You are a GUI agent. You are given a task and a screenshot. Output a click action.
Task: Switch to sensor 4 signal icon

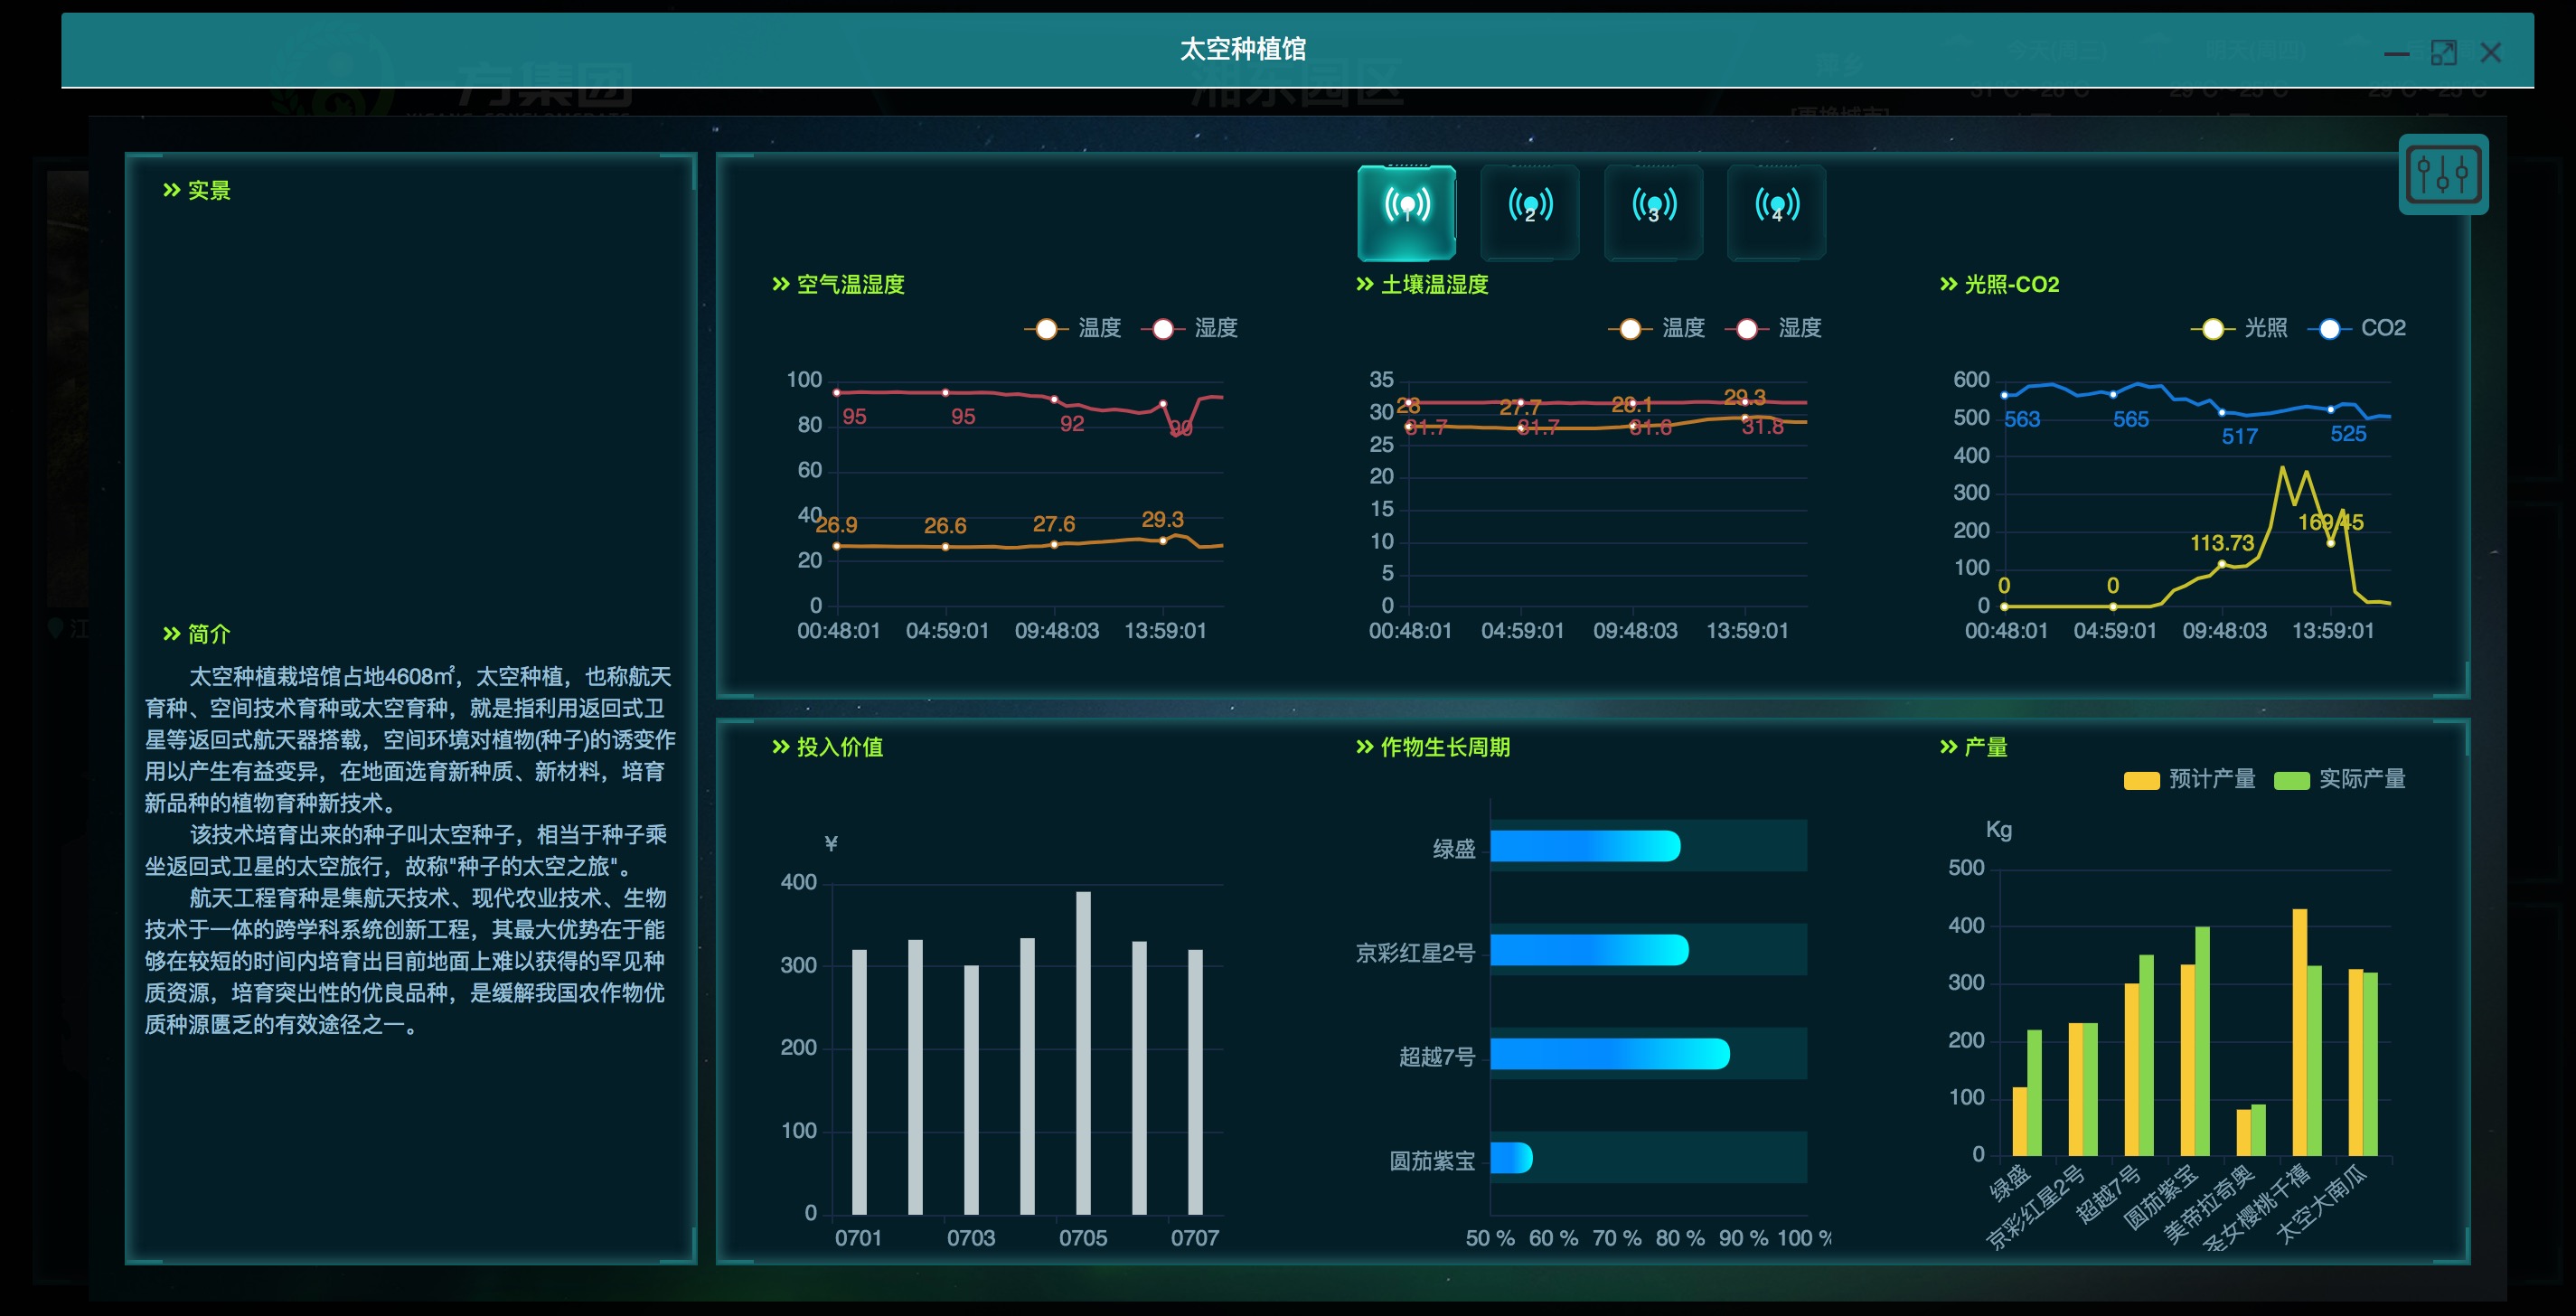[1777, 212]
